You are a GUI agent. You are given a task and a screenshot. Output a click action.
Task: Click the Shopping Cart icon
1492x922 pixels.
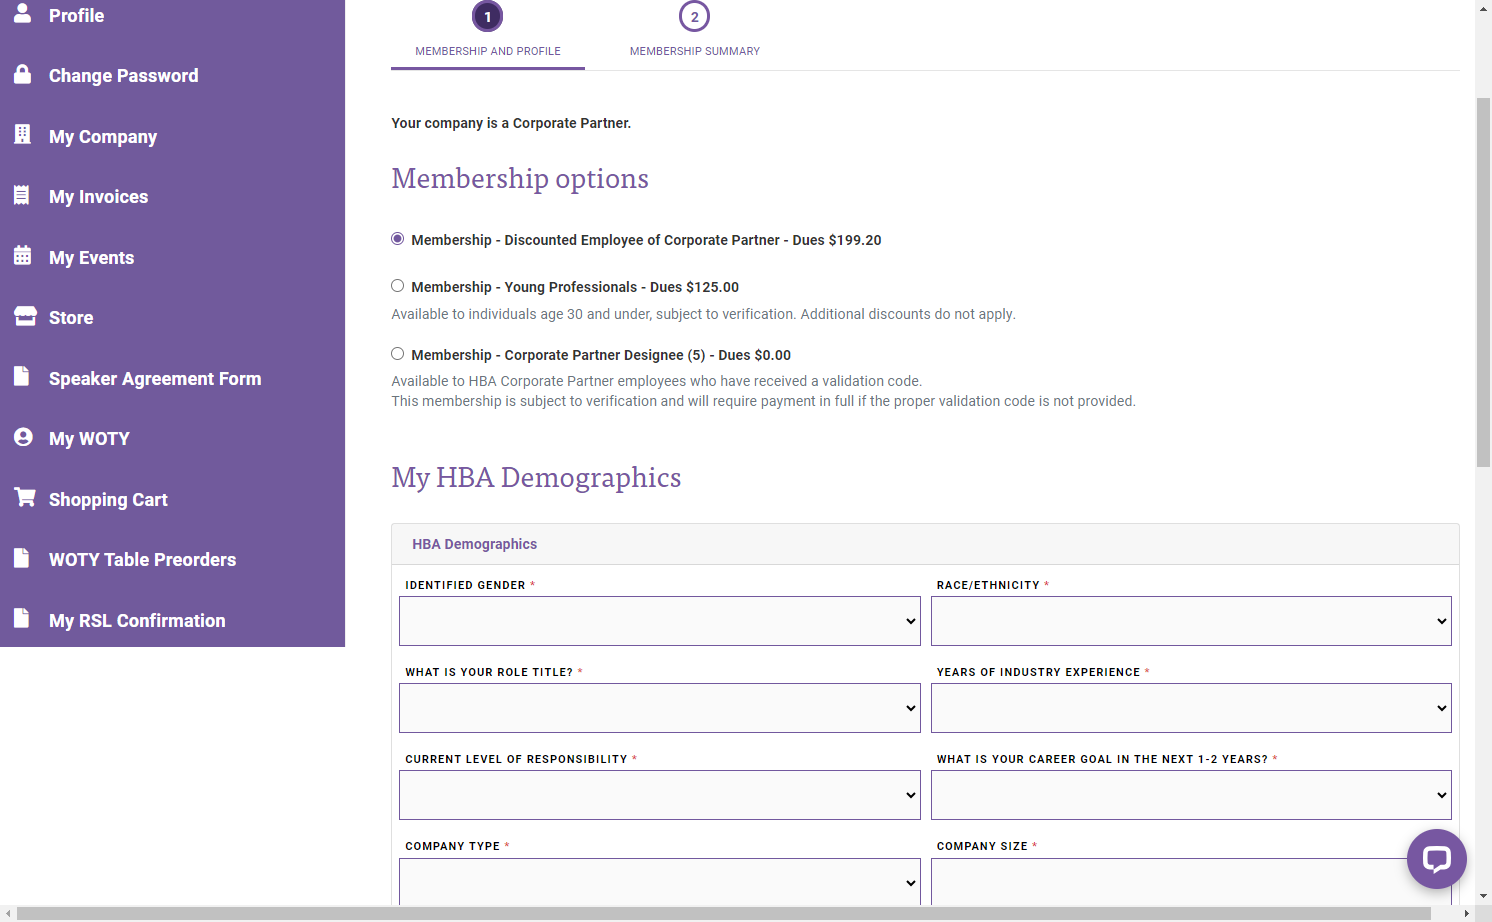[x=25, y=497]
